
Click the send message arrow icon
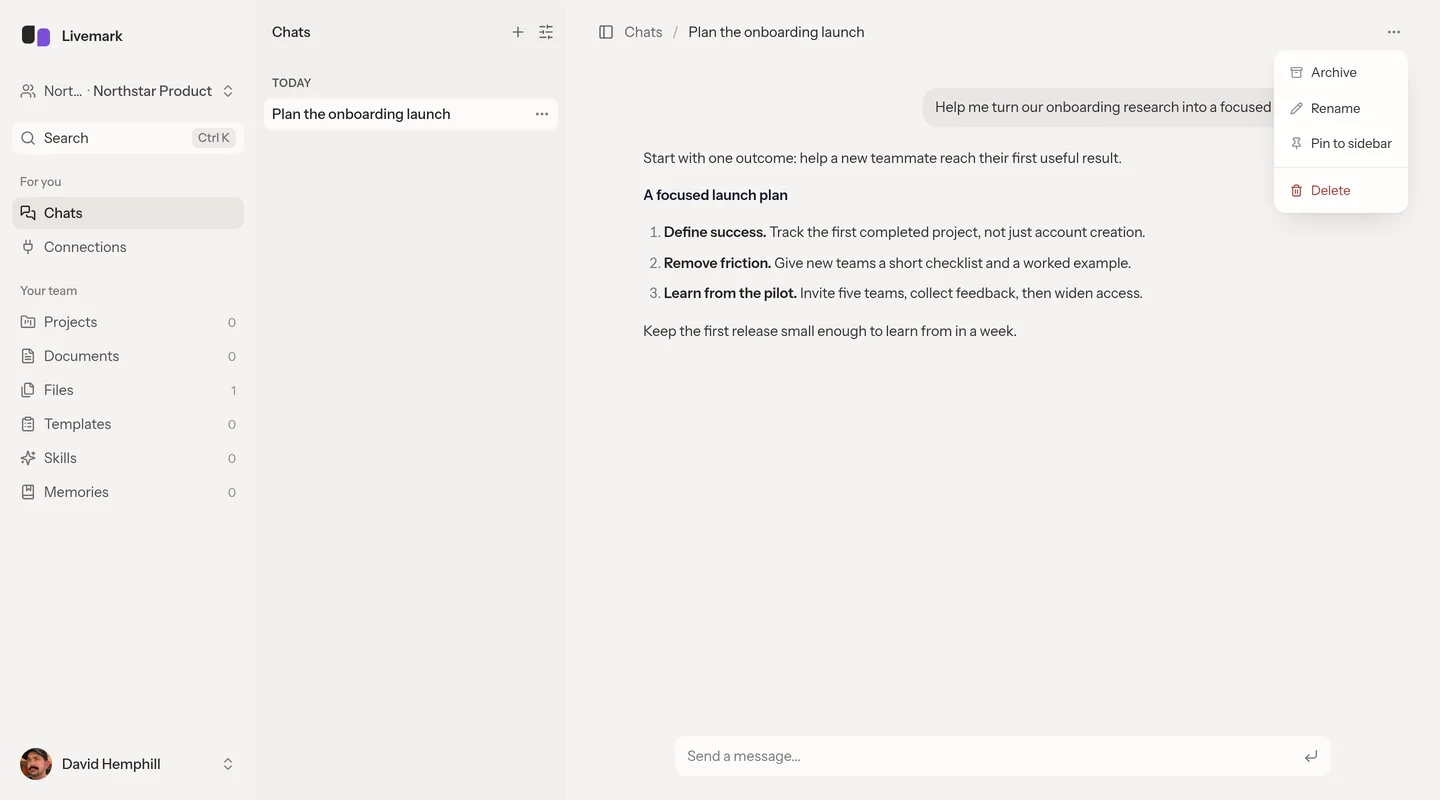click(x=1311, y=756)
